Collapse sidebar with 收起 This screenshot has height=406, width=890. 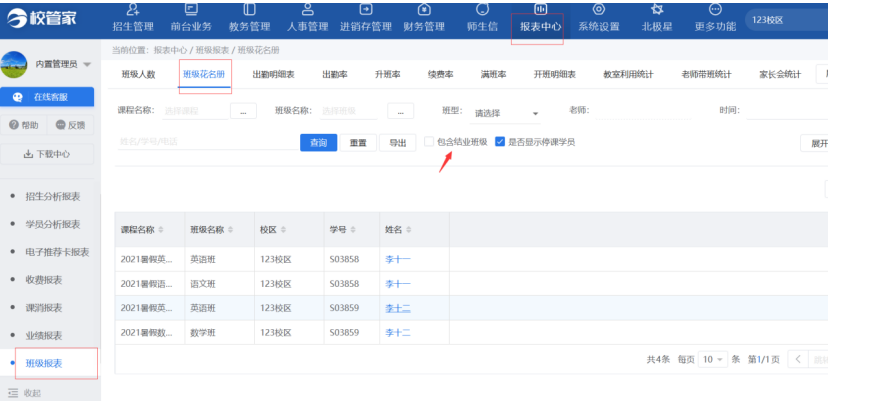click(25, 393)
